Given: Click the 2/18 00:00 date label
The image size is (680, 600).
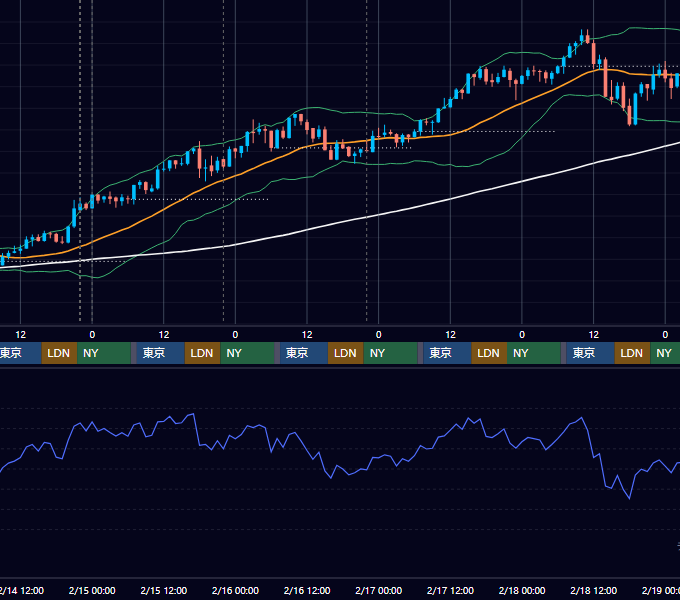Looking at the screenshot, I should 522,590.
